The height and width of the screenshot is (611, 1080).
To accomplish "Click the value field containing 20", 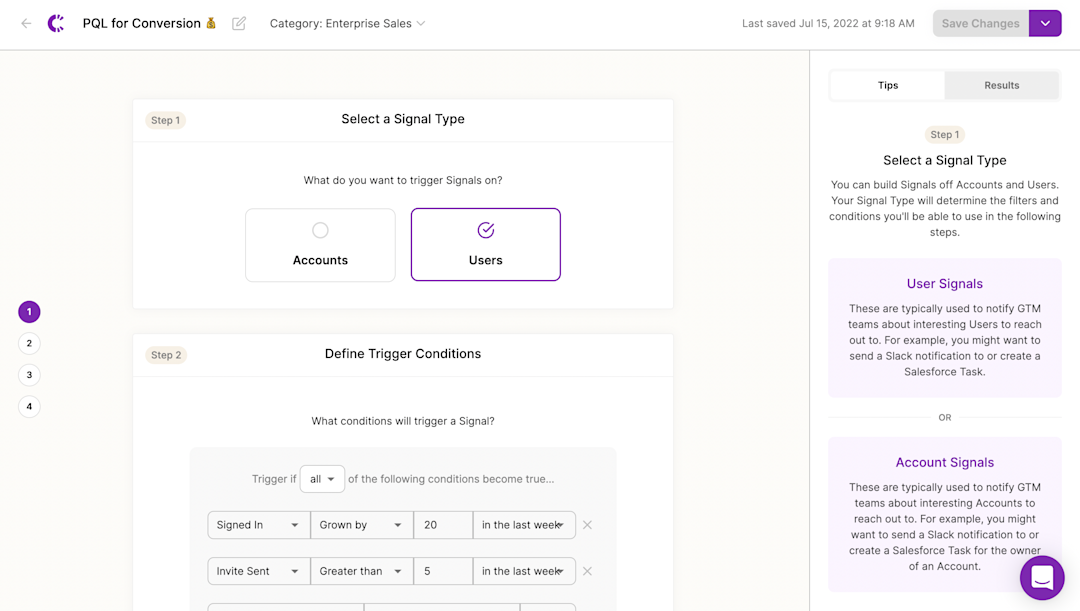I will click(x=443, y=525).
